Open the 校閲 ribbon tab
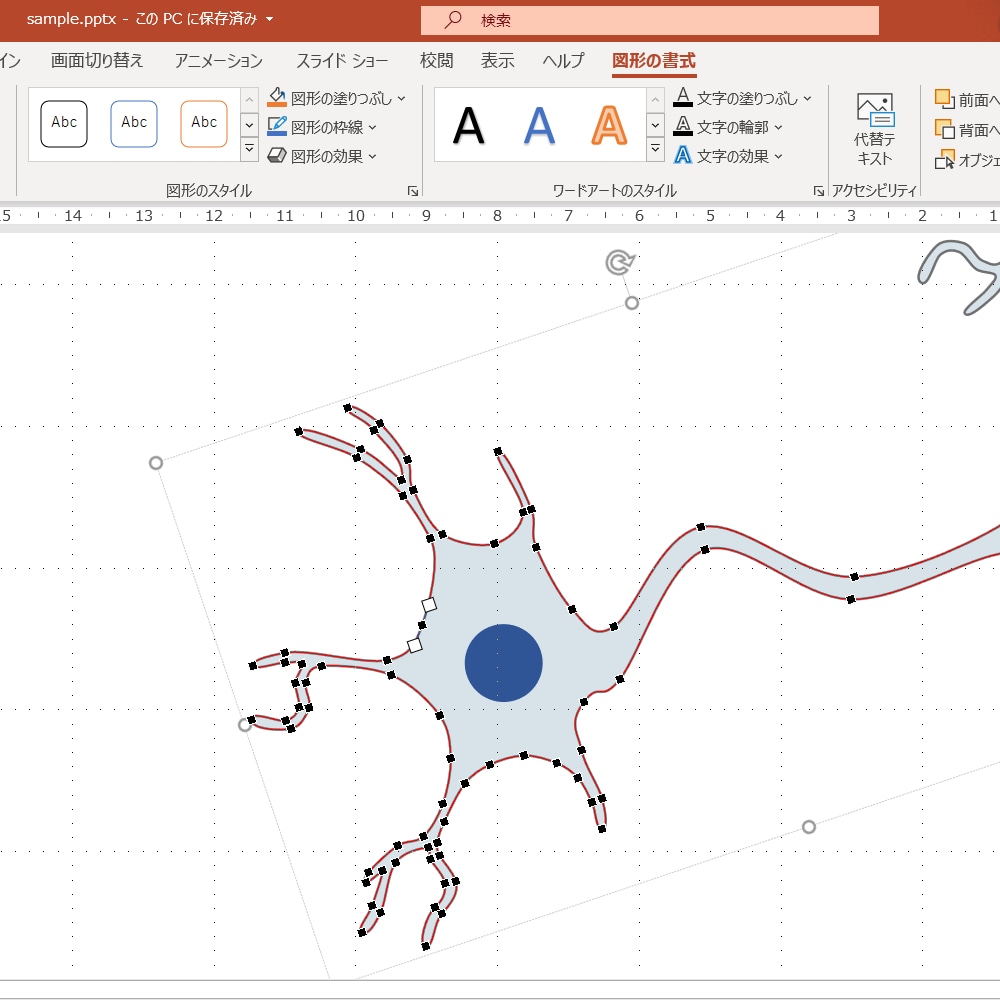 [436, 61]
